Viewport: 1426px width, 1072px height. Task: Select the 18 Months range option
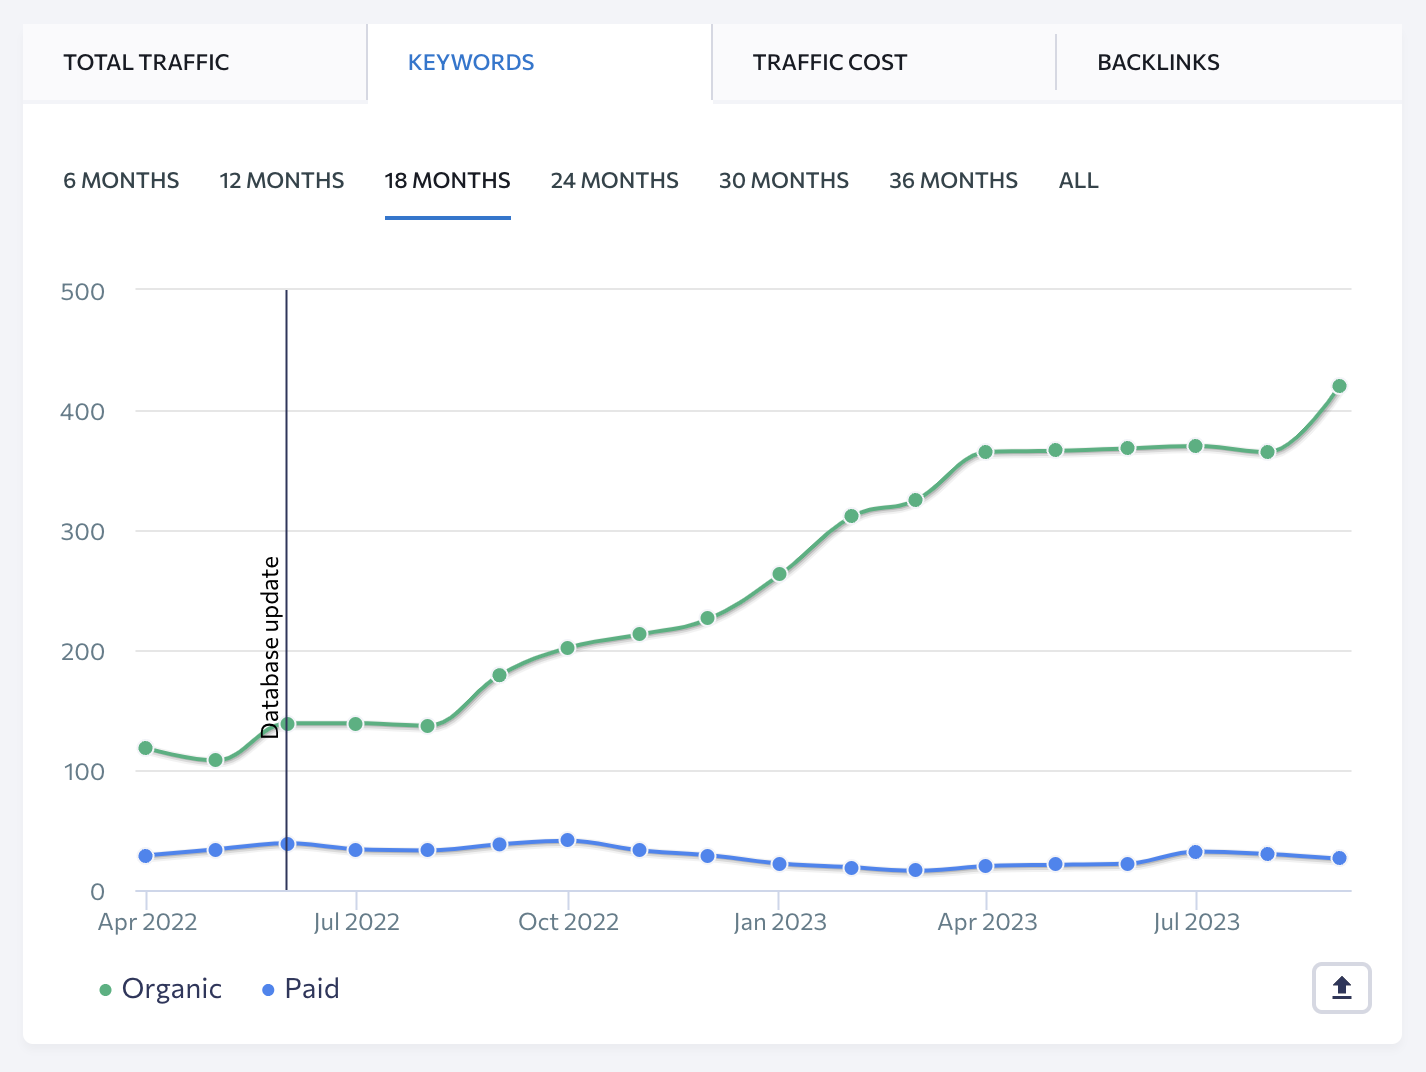pyautogui.click(x=447, y=180)
